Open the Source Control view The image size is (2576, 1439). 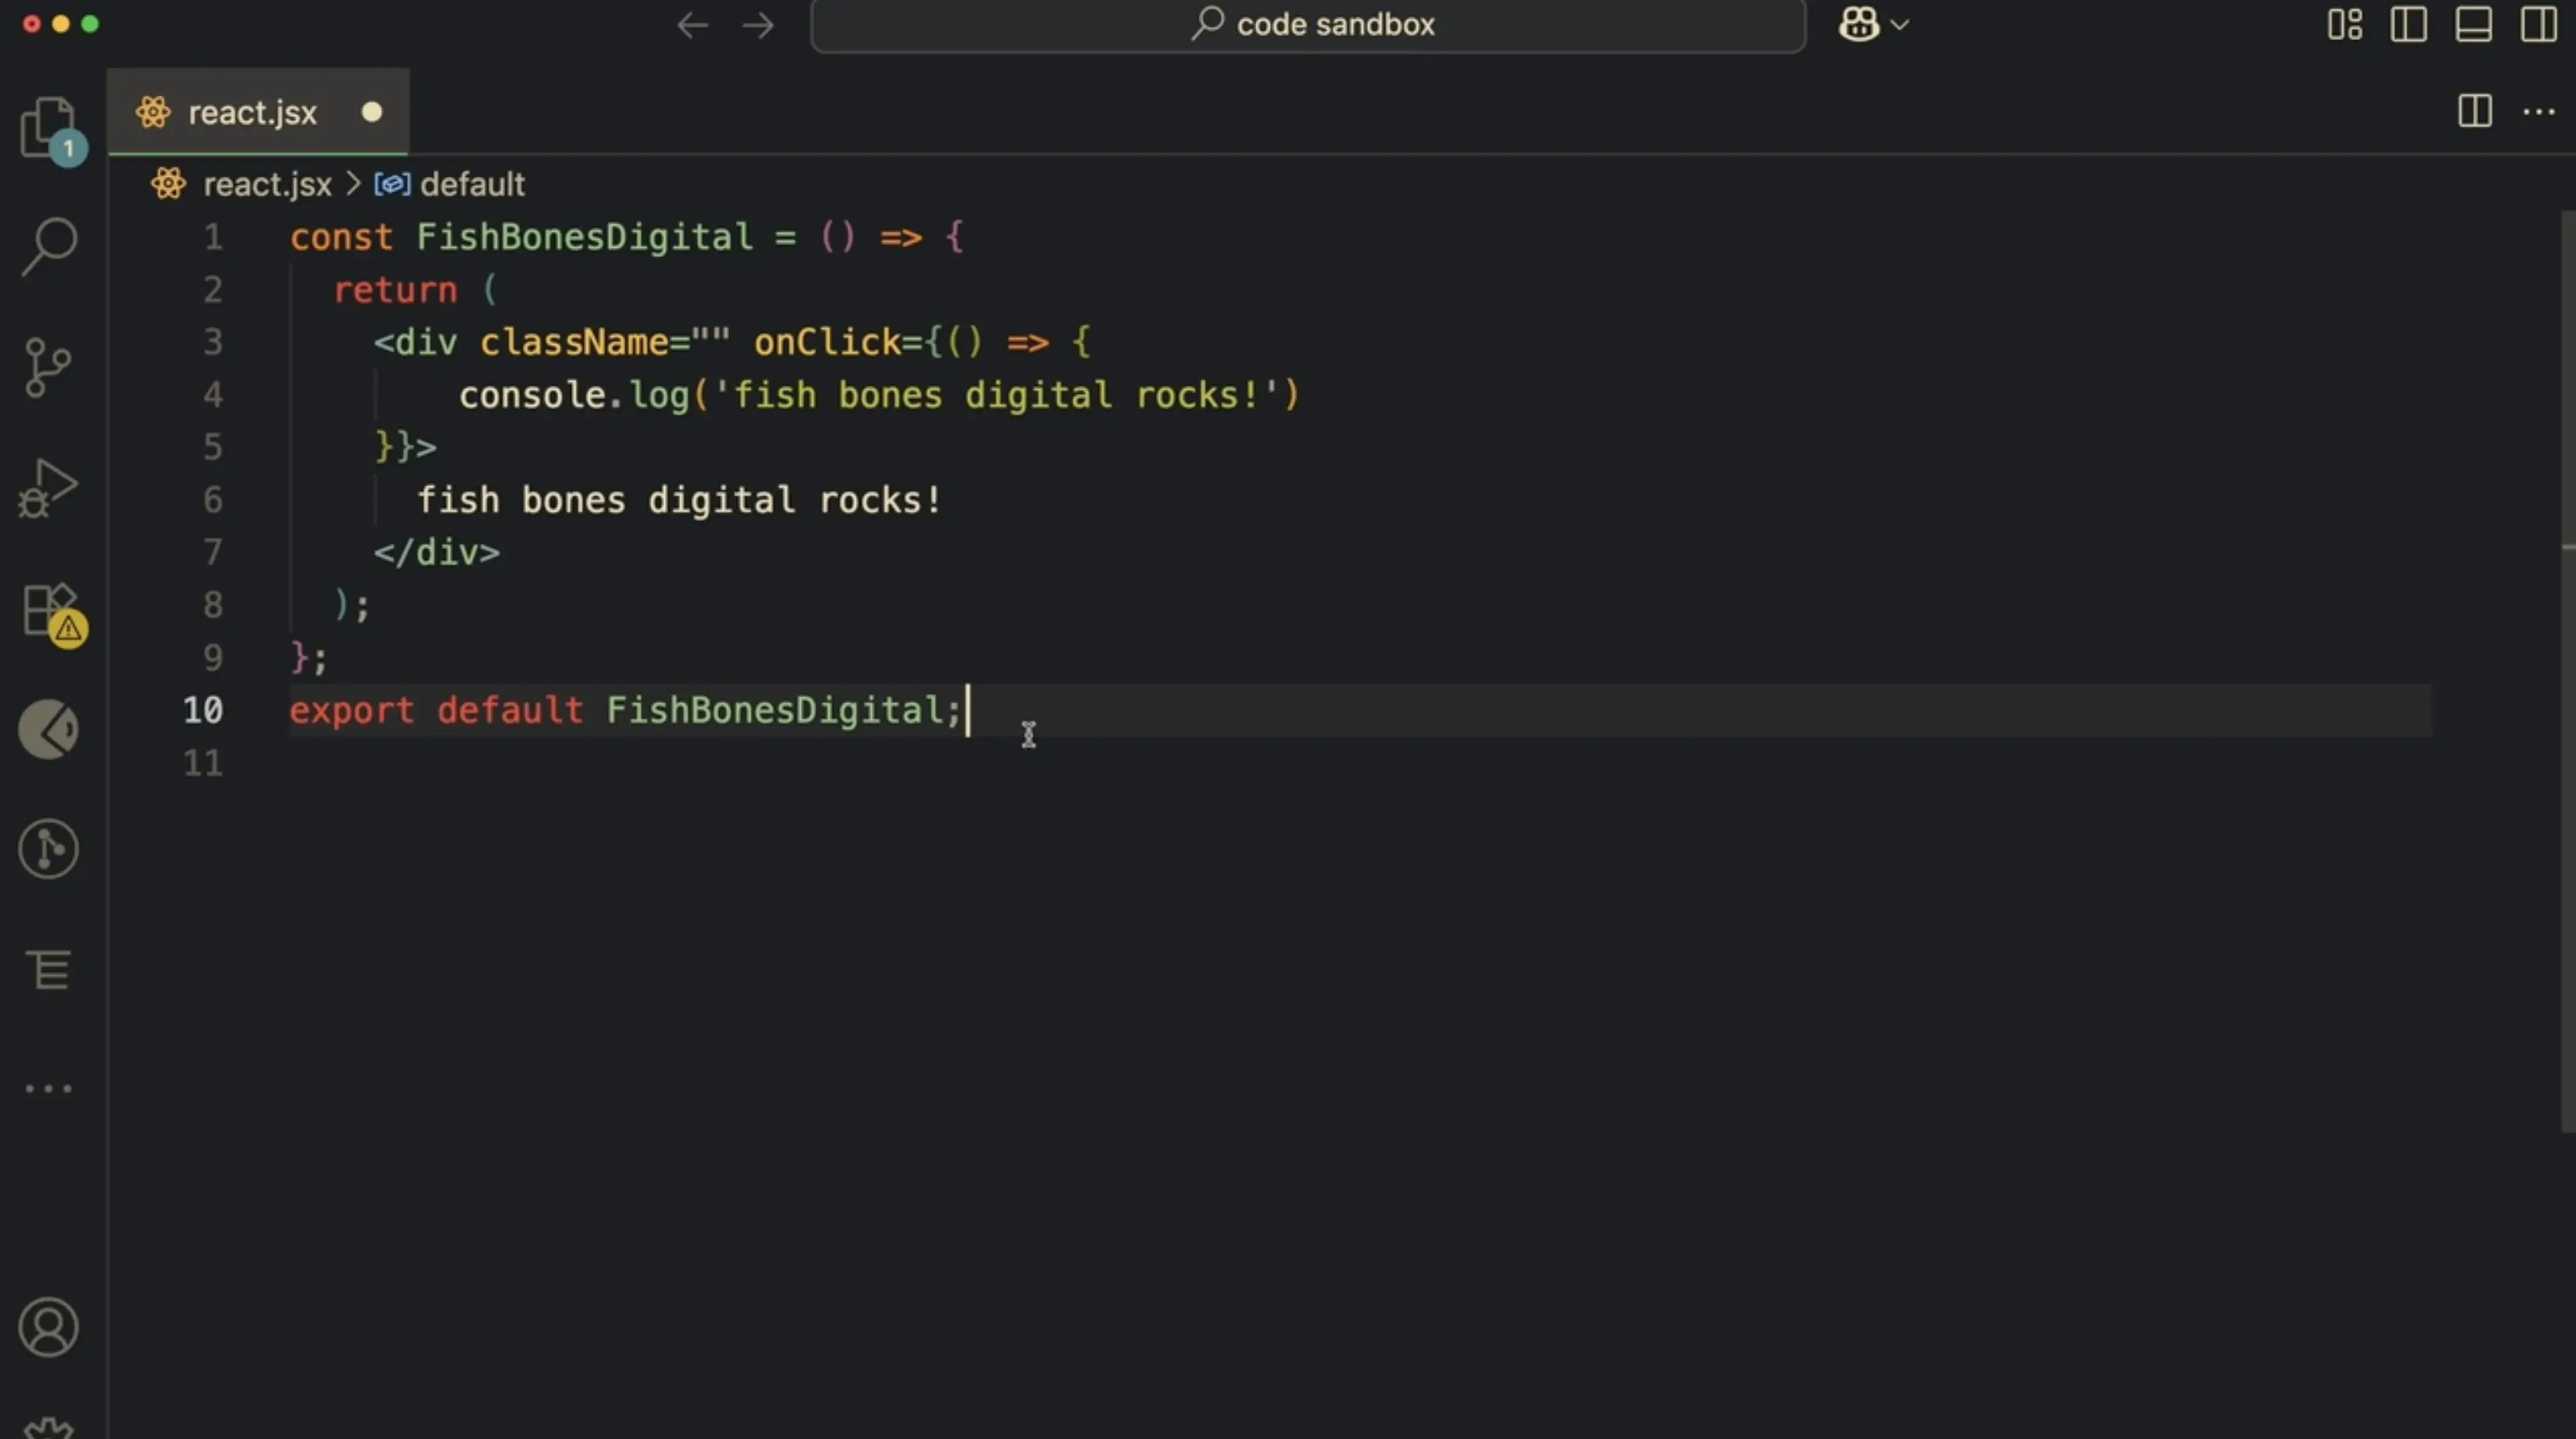point(47,367)
